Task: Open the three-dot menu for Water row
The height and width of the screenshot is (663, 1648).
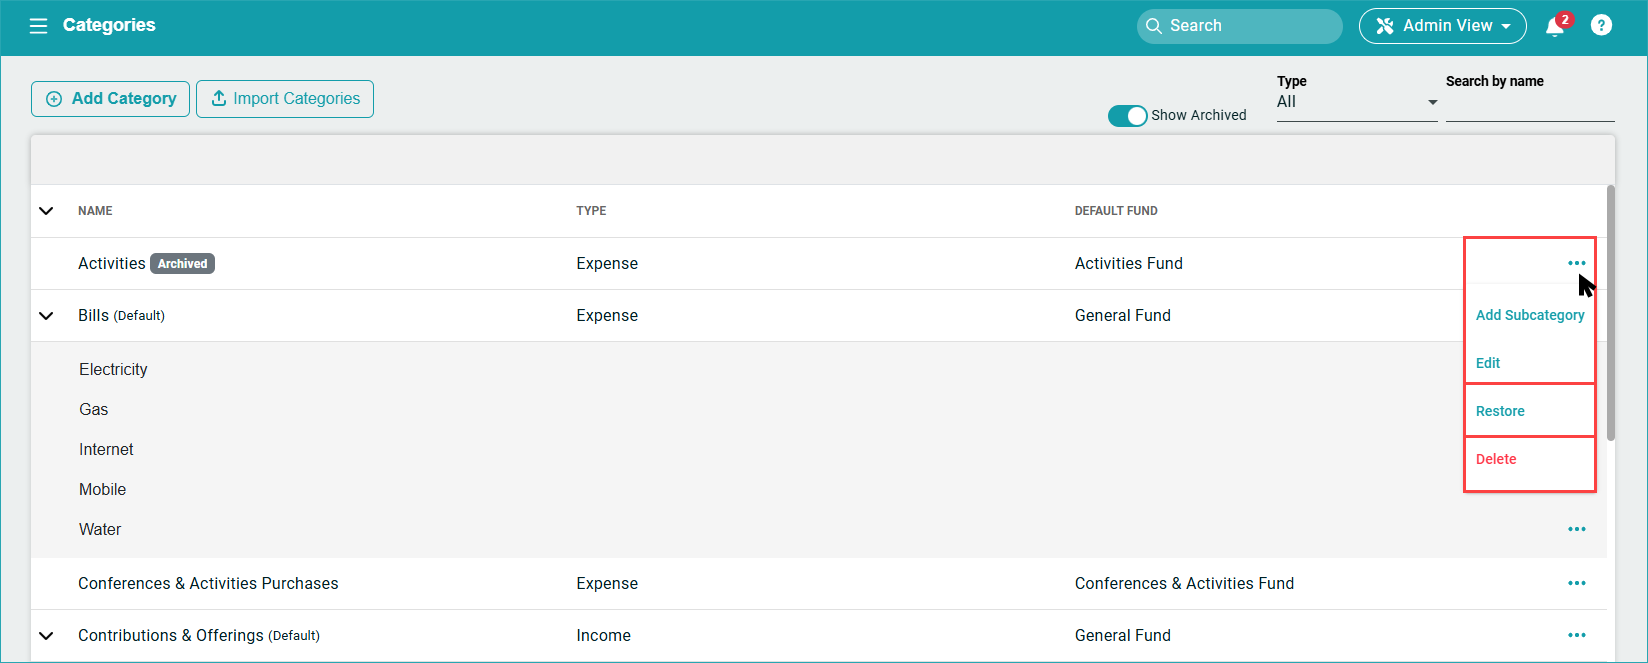Action: click(1576, 529)
